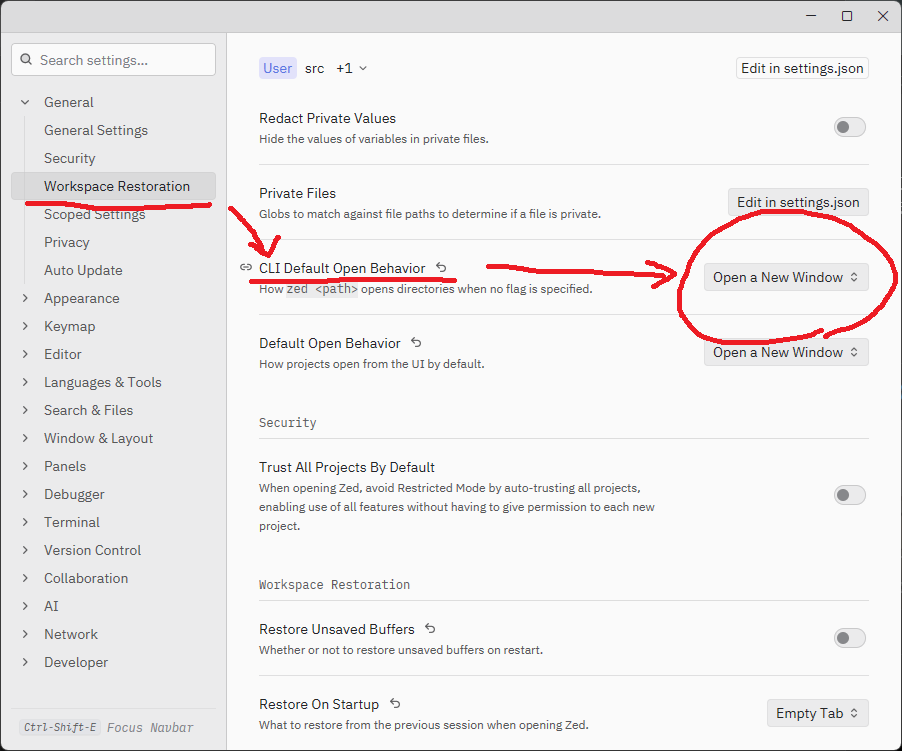Expand the AI section
Image resolution: width=902 pixels, height=751 pixels.
25,606
